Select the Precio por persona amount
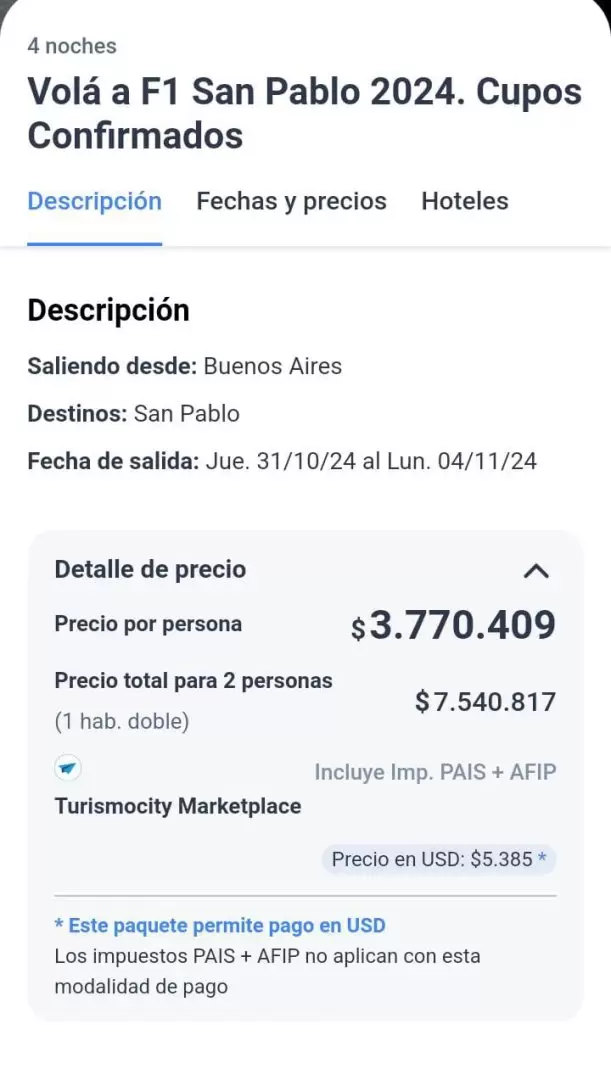 [x=455, y=624]
